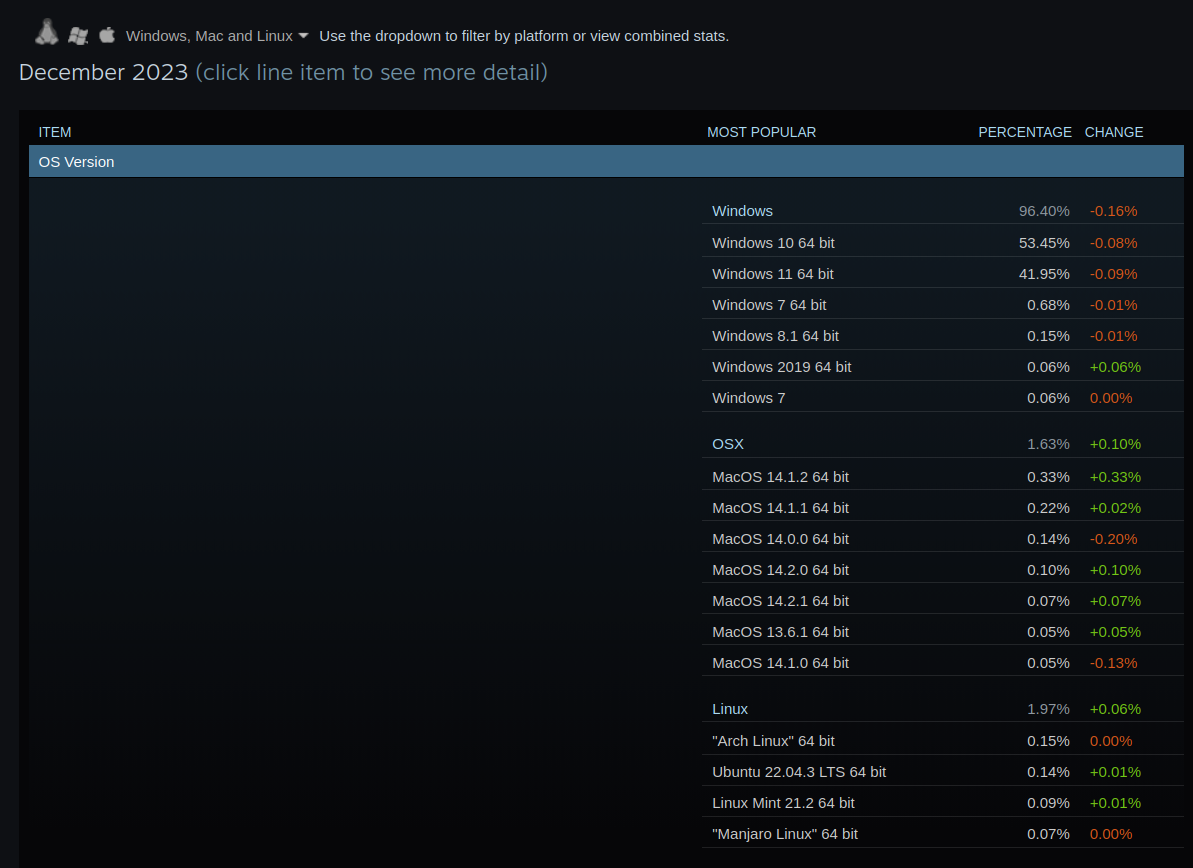Select the Windows 2019 64 bit row

(x=943, y=367)
